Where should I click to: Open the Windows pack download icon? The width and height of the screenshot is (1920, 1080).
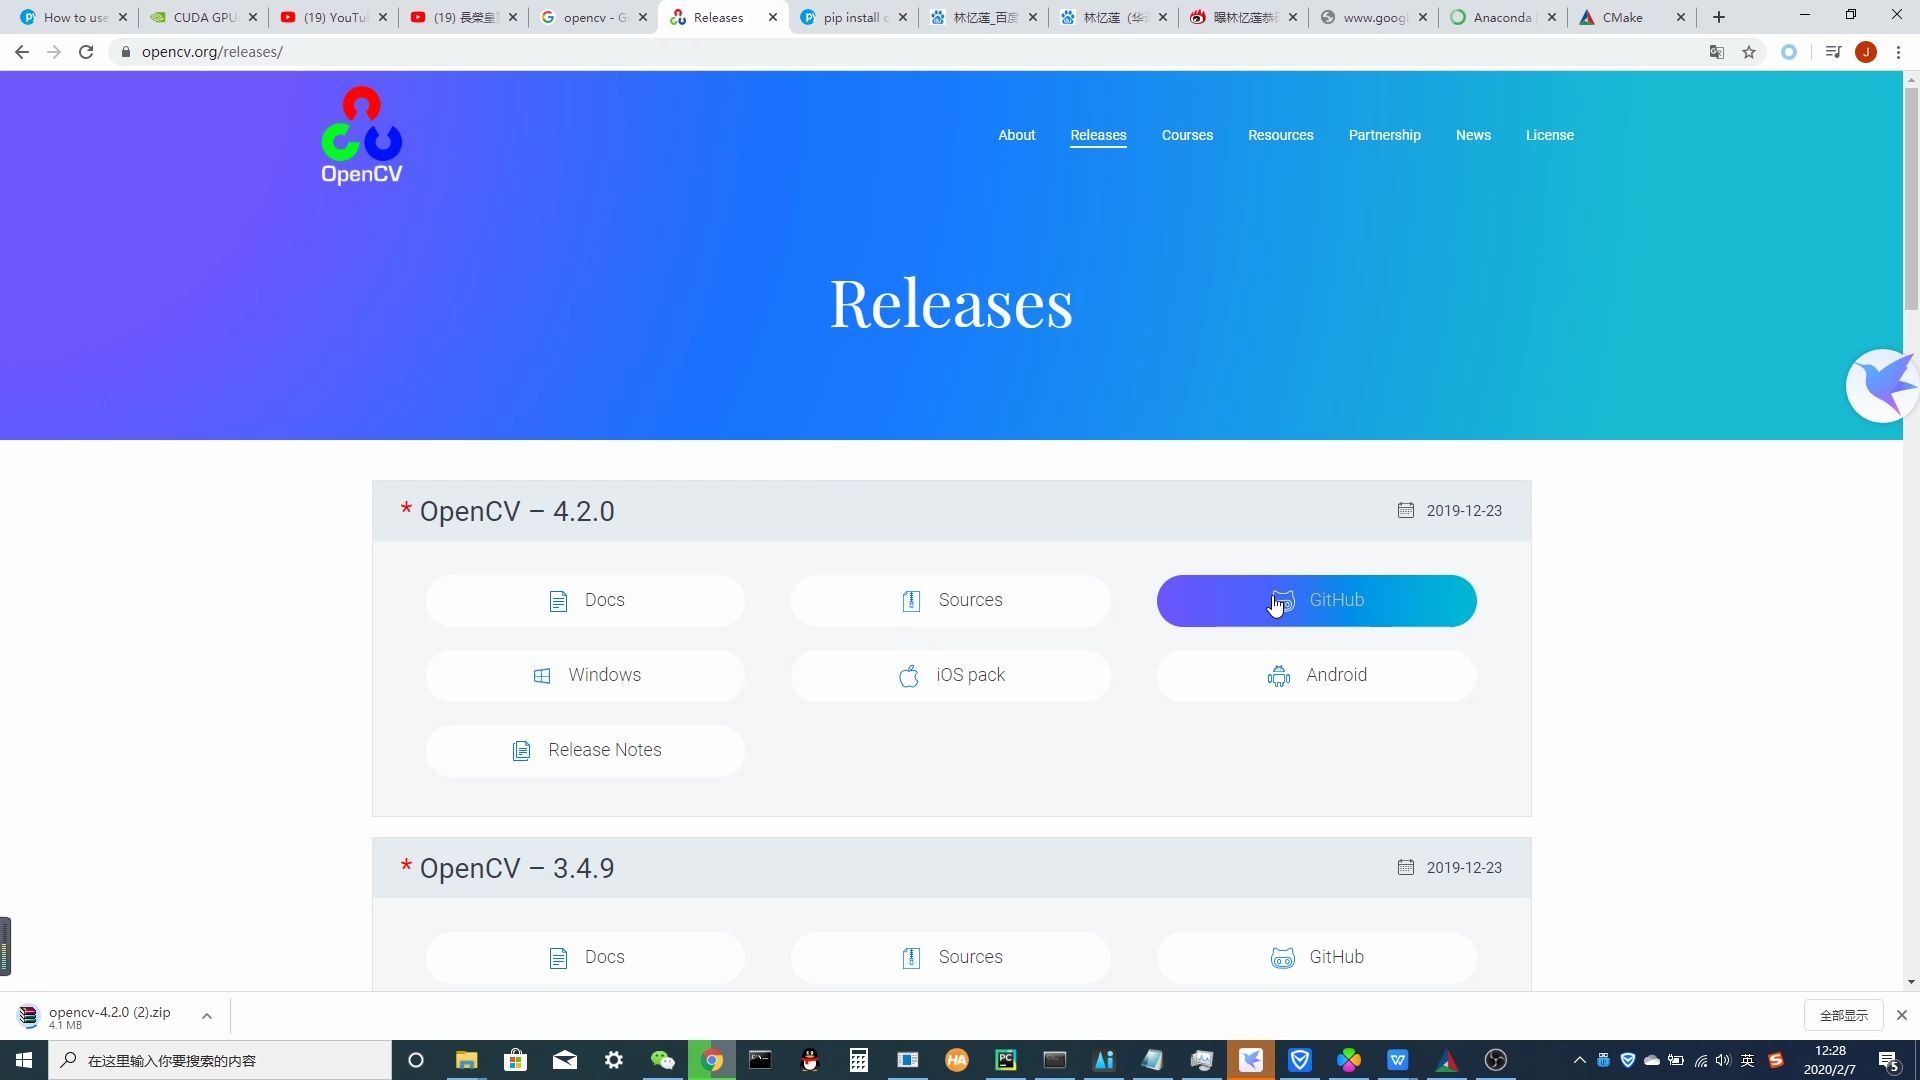coord(542,675)
